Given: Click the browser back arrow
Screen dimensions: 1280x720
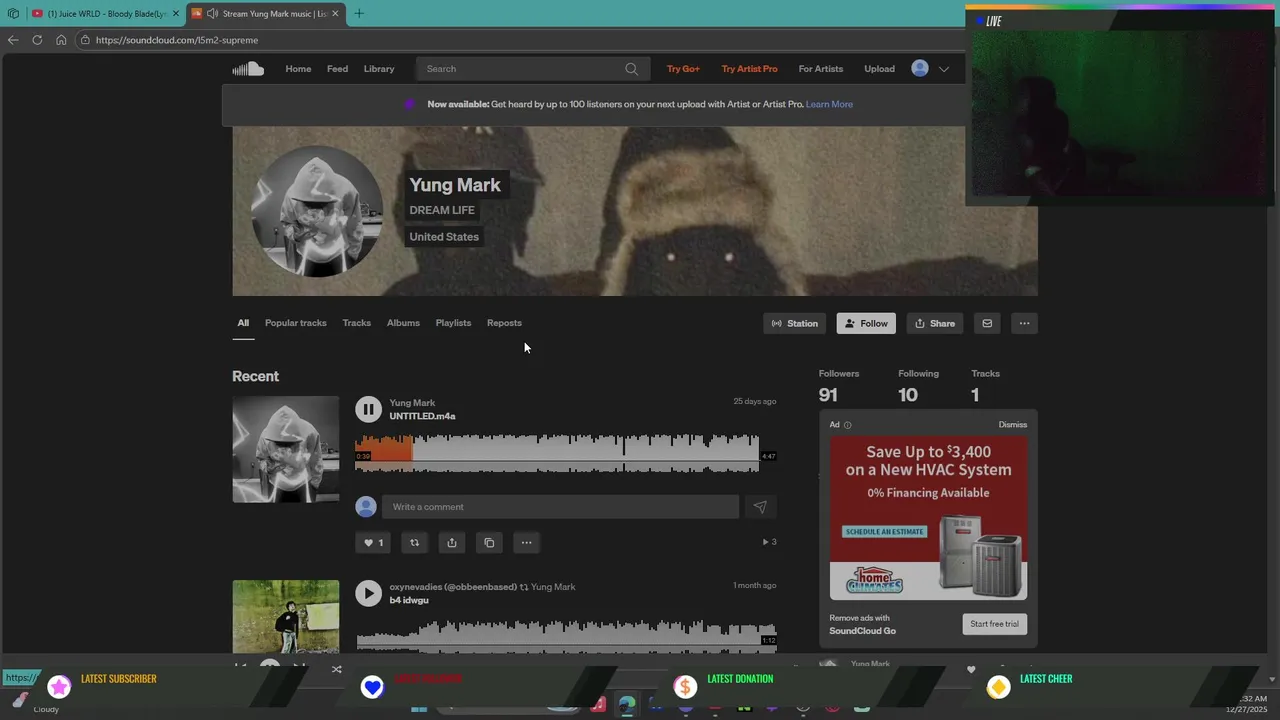Looking at the screenshot, I should (x=12, y=40).
